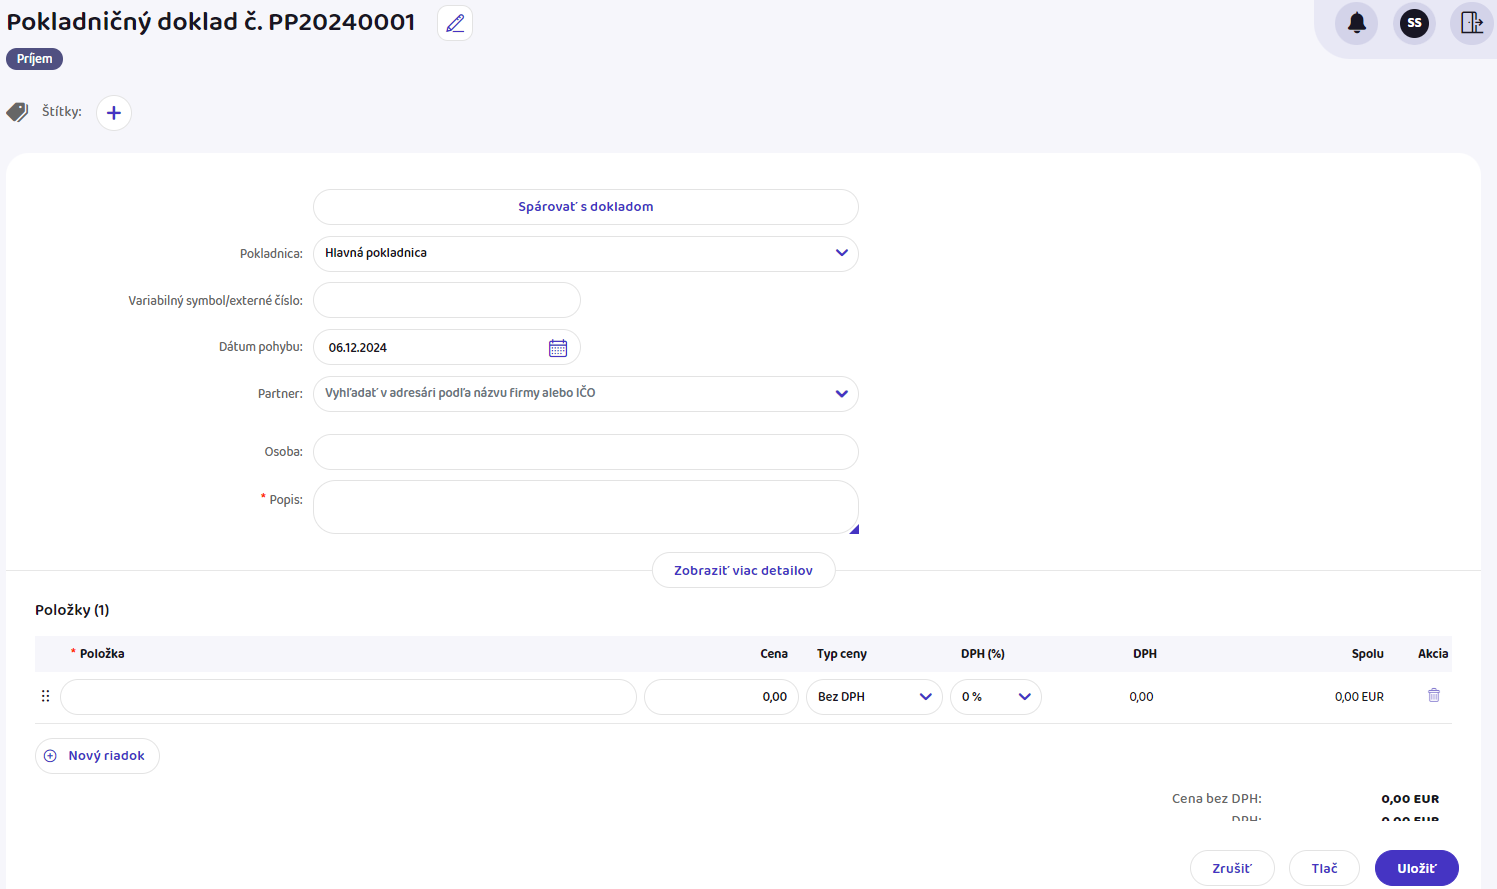Add a Nový riadok to items
The width and height of the screenshot is (1497, 889).
[97, 756]
